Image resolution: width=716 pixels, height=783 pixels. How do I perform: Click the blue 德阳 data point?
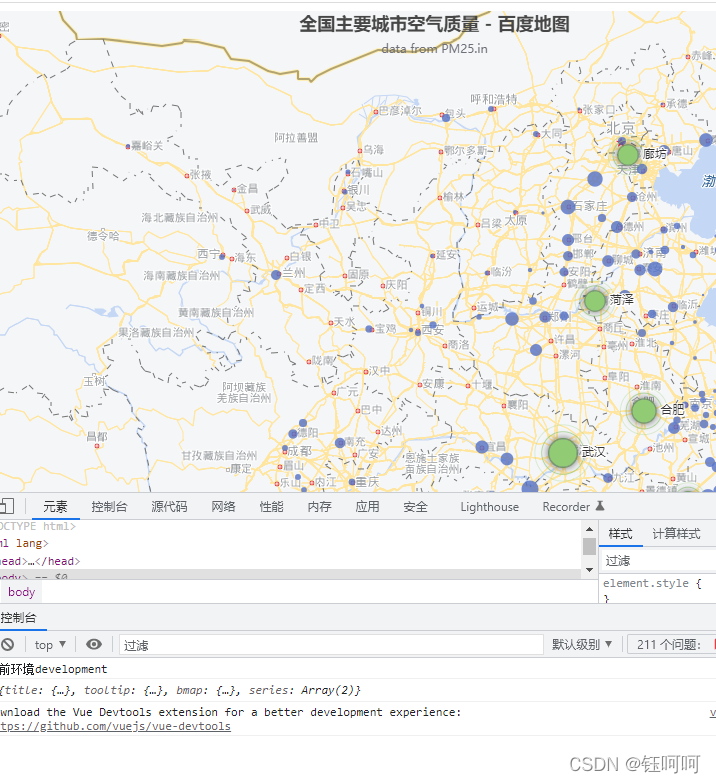294,434
